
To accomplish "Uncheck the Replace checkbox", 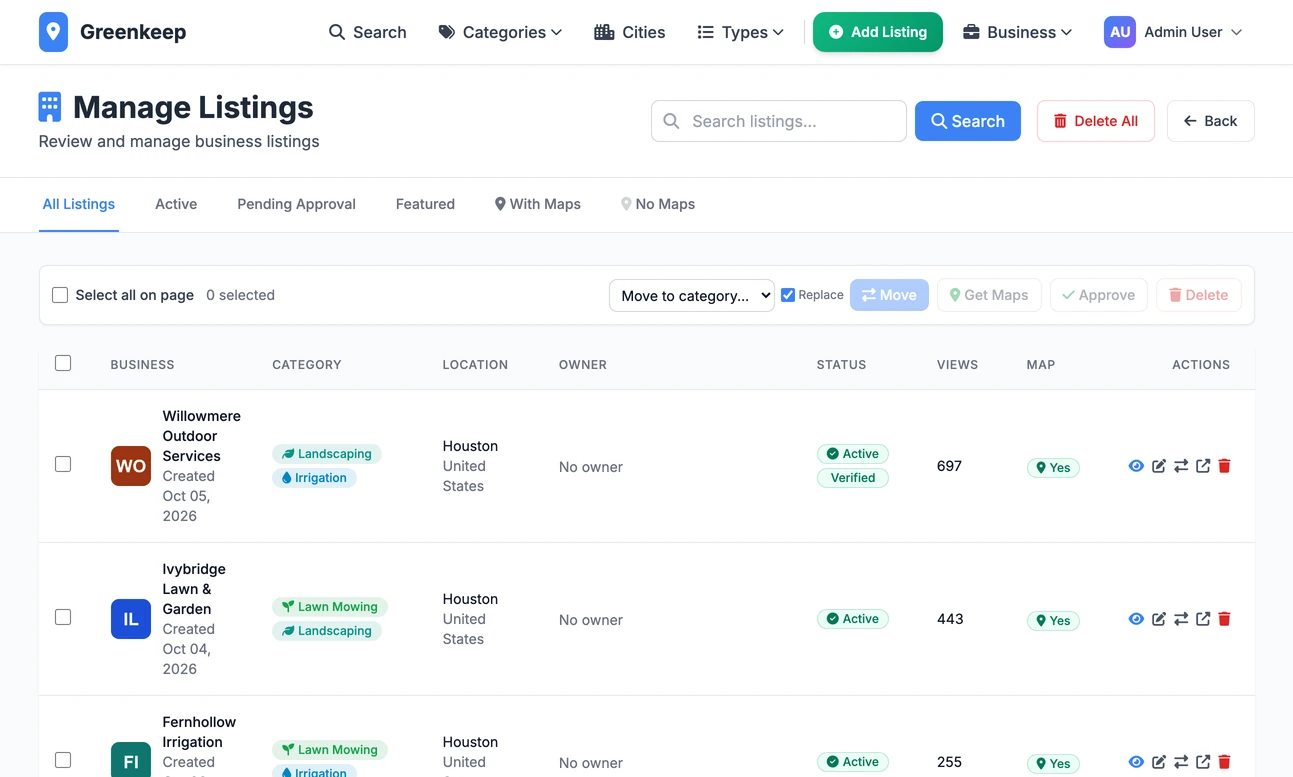I will [788, 295].
